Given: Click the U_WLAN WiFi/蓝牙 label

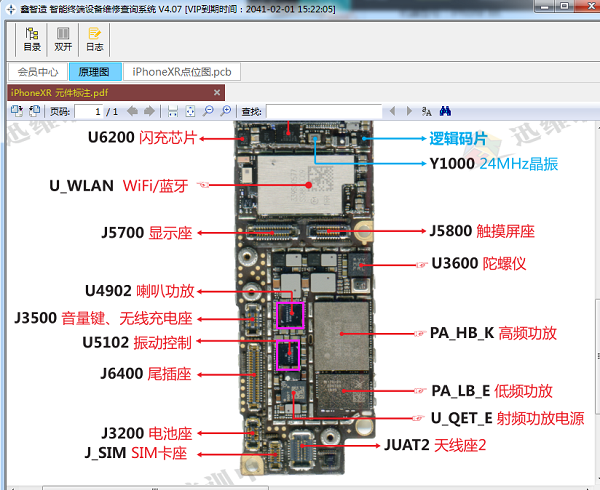Looking at the screenshot, I should point(119,186).
